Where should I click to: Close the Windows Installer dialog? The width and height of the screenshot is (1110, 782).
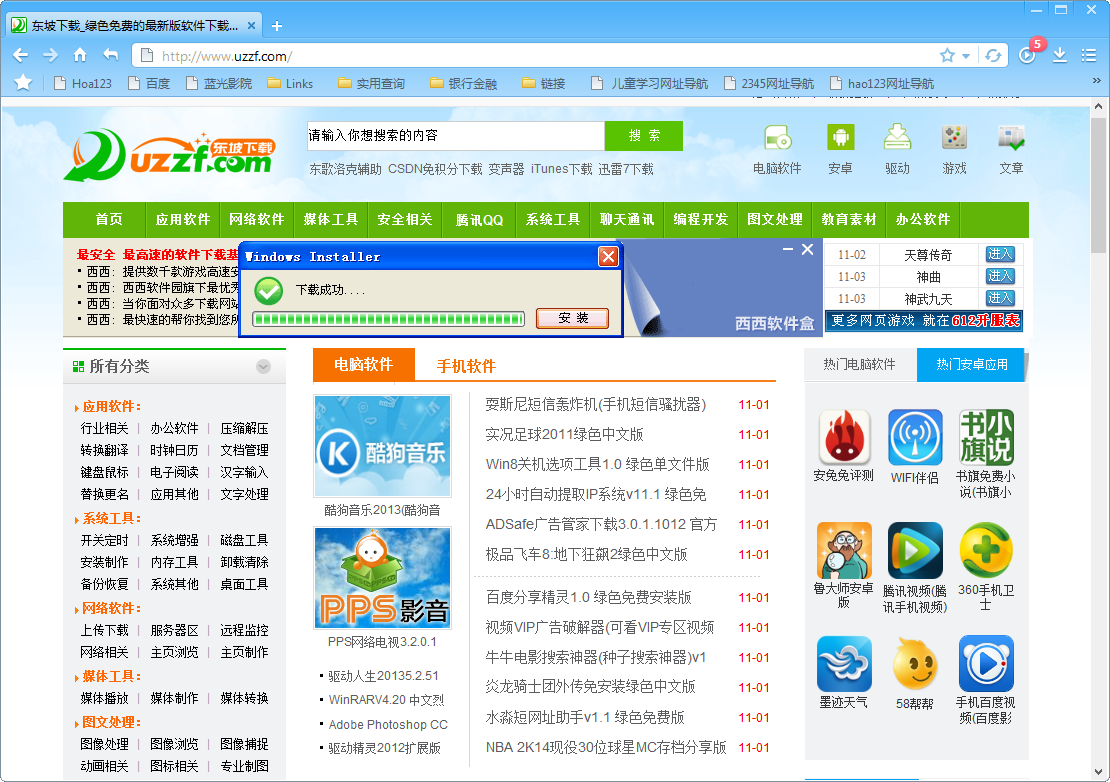click(608, 256)
